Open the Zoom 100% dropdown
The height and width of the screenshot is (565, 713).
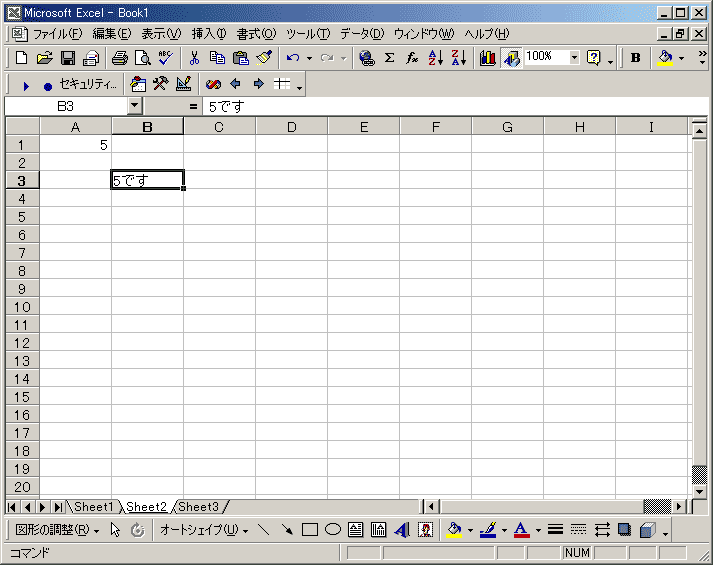coord(574,57)
